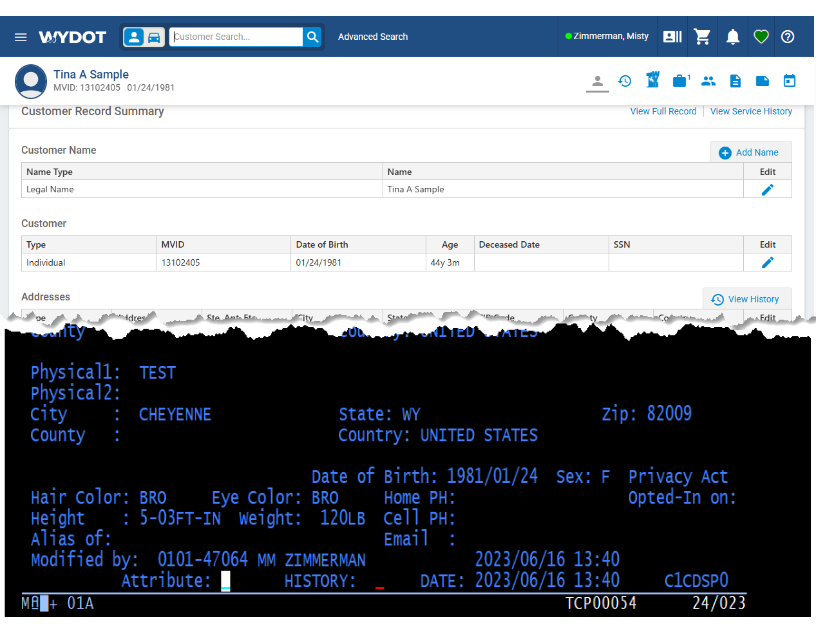Focus the Customer Search field
This screenshot has height=641, width=826.
(236, 37)
